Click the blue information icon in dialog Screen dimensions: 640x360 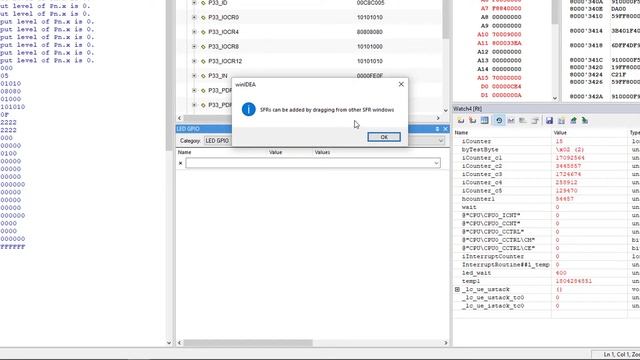(249, 109)
